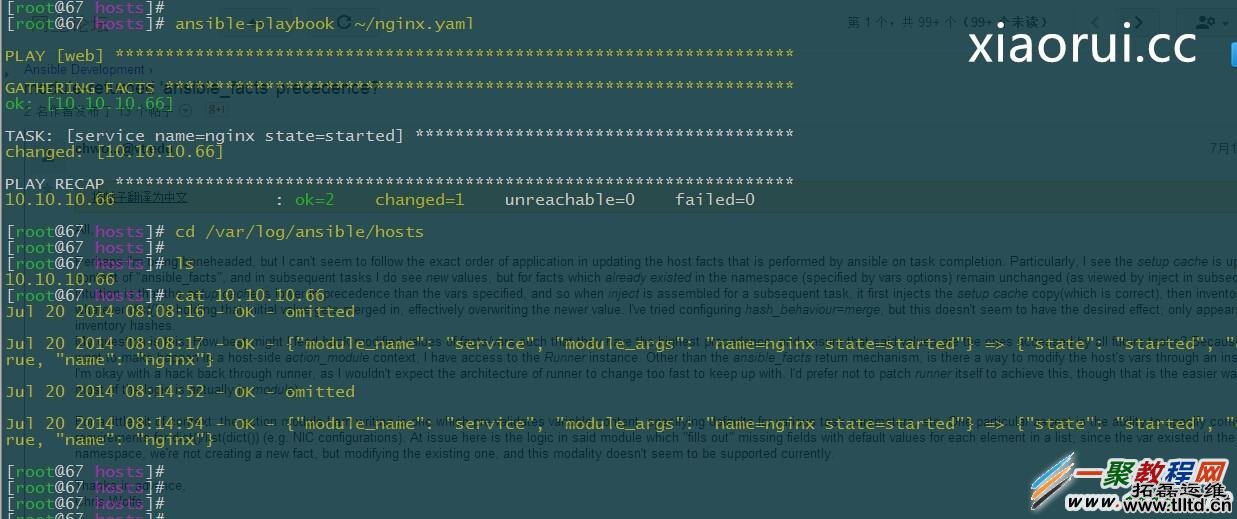The height and width of the screenshot is (519, 1237).
Task: Click the failed=0 recap value
Action: pos(714,200)
